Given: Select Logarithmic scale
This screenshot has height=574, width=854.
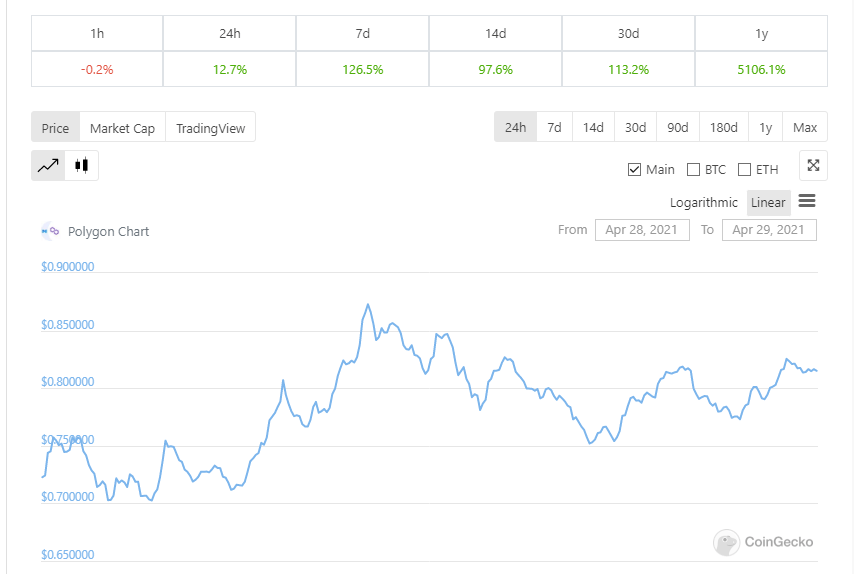Looking at the screenshot, I should click(x=704, y=203).
